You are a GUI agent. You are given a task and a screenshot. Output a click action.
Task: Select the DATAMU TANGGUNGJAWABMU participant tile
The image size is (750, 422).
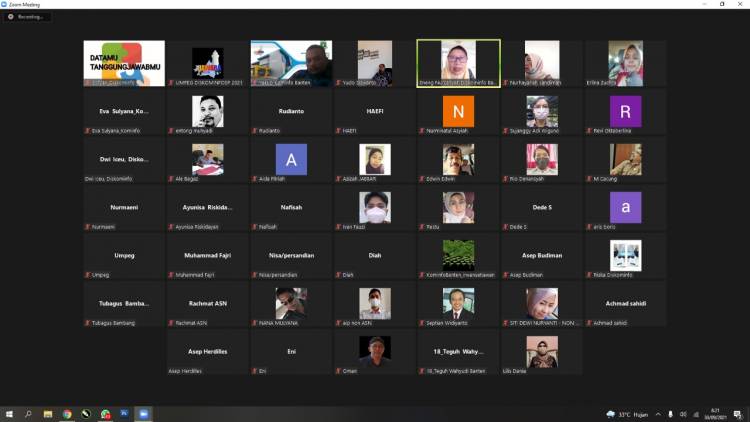click(x=124, y=63)
